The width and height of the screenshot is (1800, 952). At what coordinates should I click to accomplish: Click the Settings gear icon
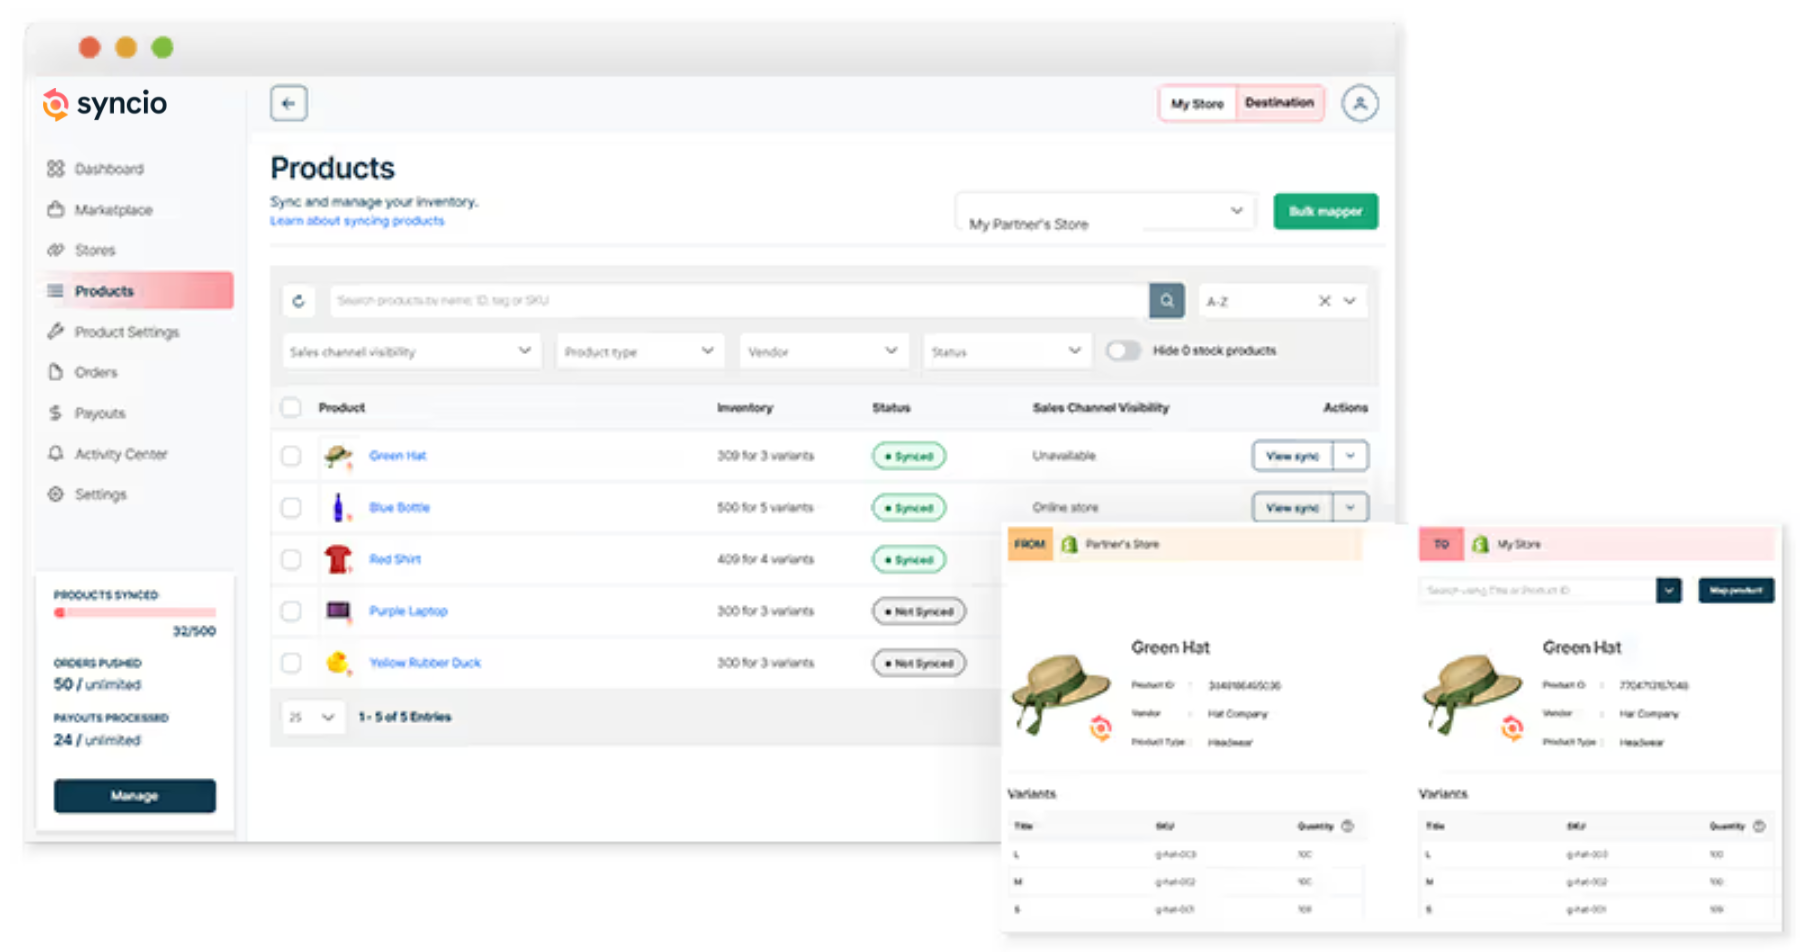pos(56,494)
